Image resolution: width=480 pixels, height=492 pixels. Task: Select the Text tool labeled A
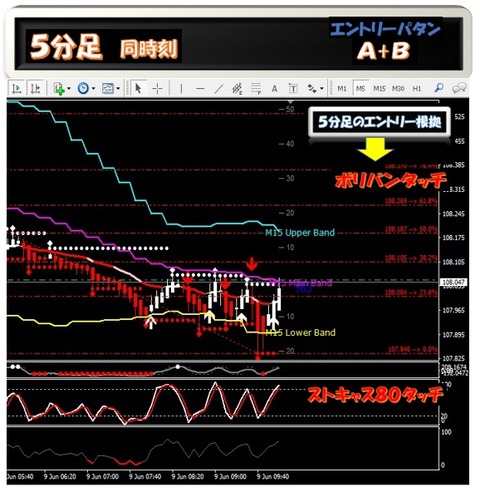(x=274, y=89)
